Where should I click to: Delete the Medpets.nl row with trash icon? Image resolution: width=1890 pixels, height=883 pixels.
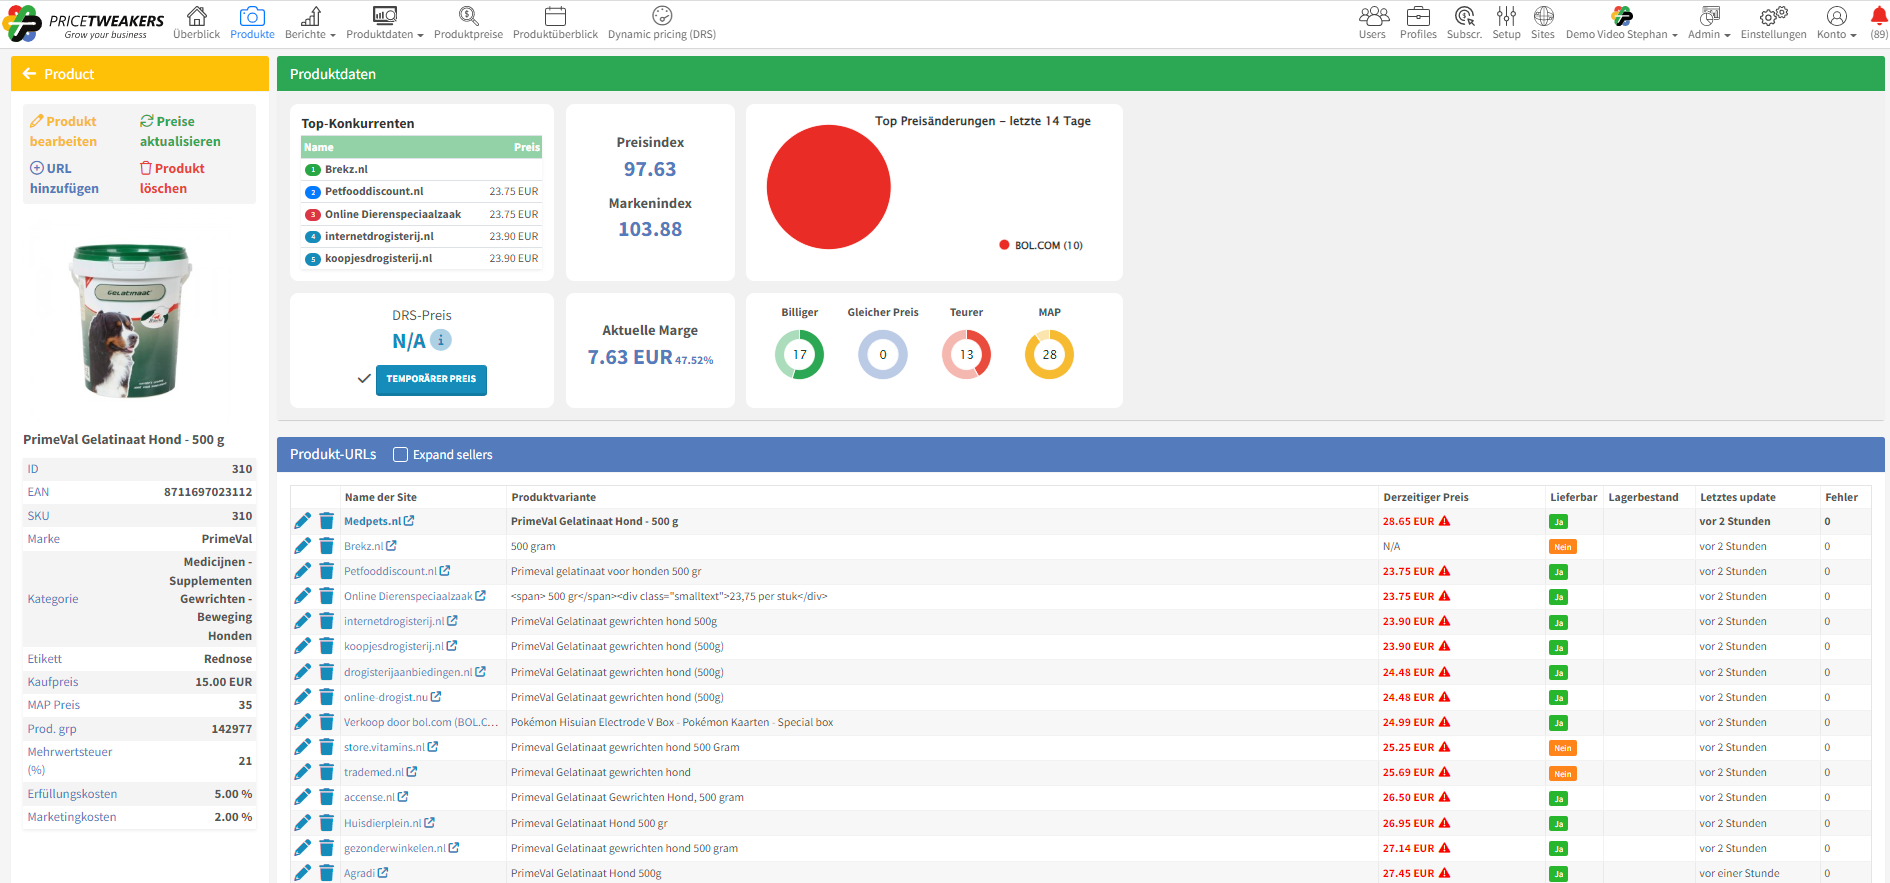[326, 521]
